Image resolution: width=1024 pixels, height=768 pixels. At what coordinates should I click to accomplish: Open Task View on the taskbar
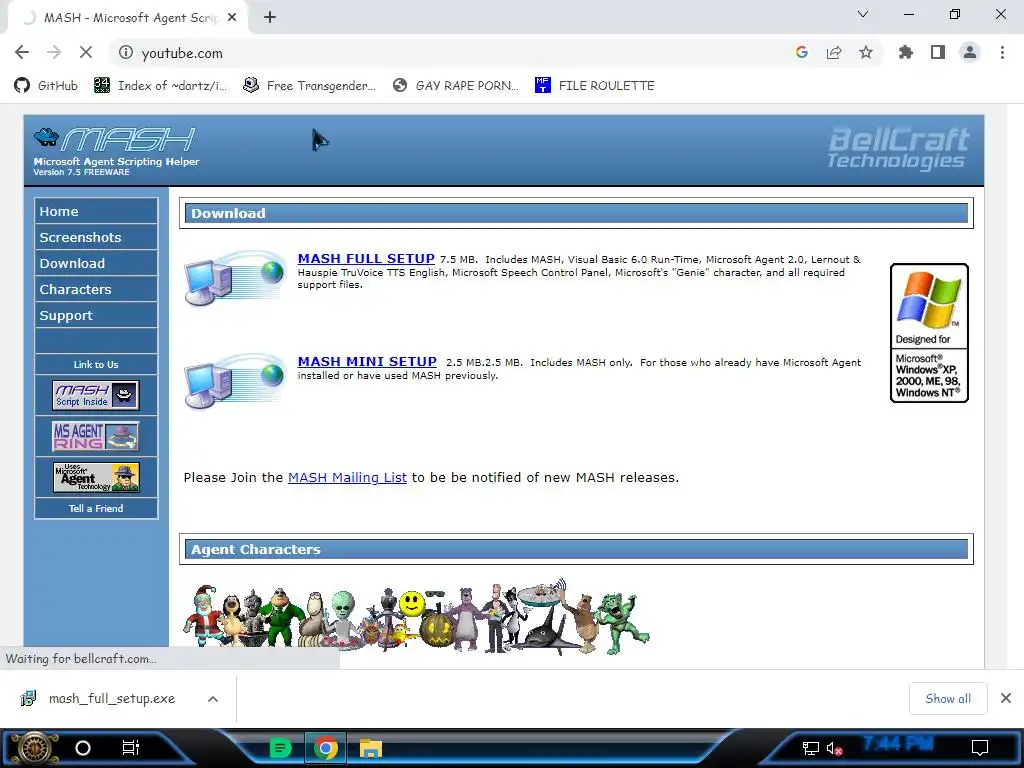(x=131, y=748)
